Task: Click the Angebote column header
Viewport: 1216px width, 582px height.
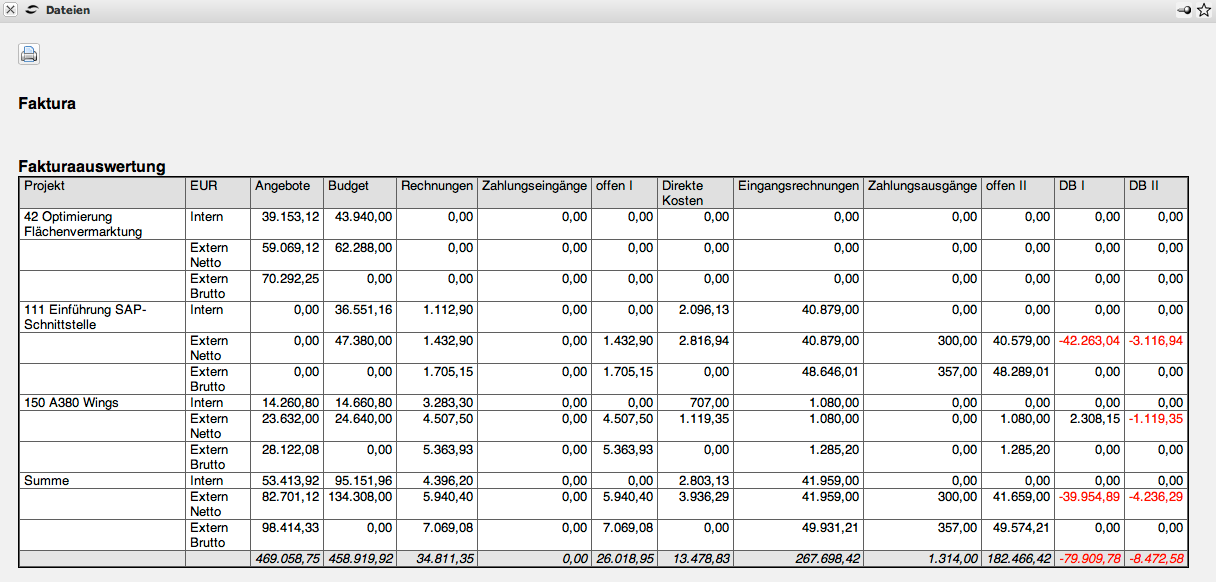Action: point(283,186)
